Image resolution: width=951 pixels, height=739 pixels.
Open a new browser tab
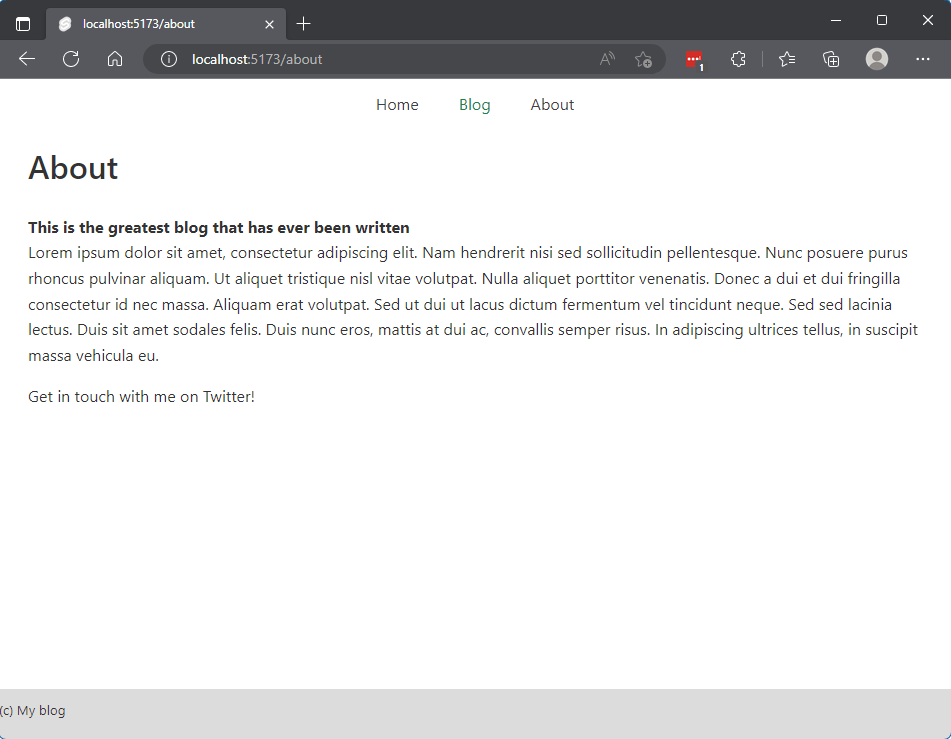(x=304, y=22)
